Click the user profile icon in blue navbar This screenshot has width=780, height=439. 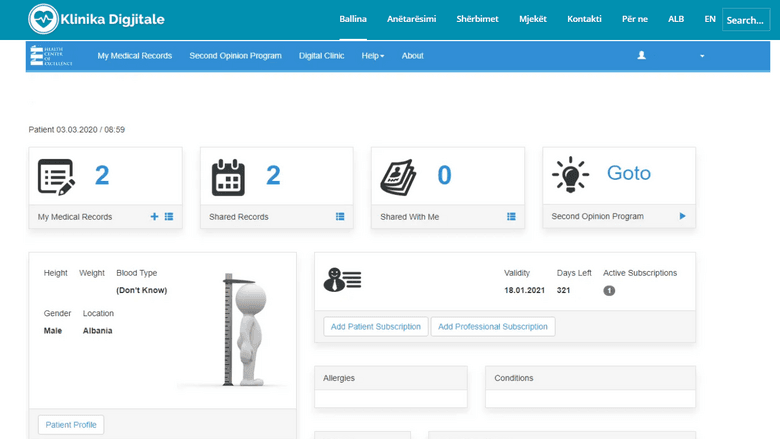click(x=641, y=56)
